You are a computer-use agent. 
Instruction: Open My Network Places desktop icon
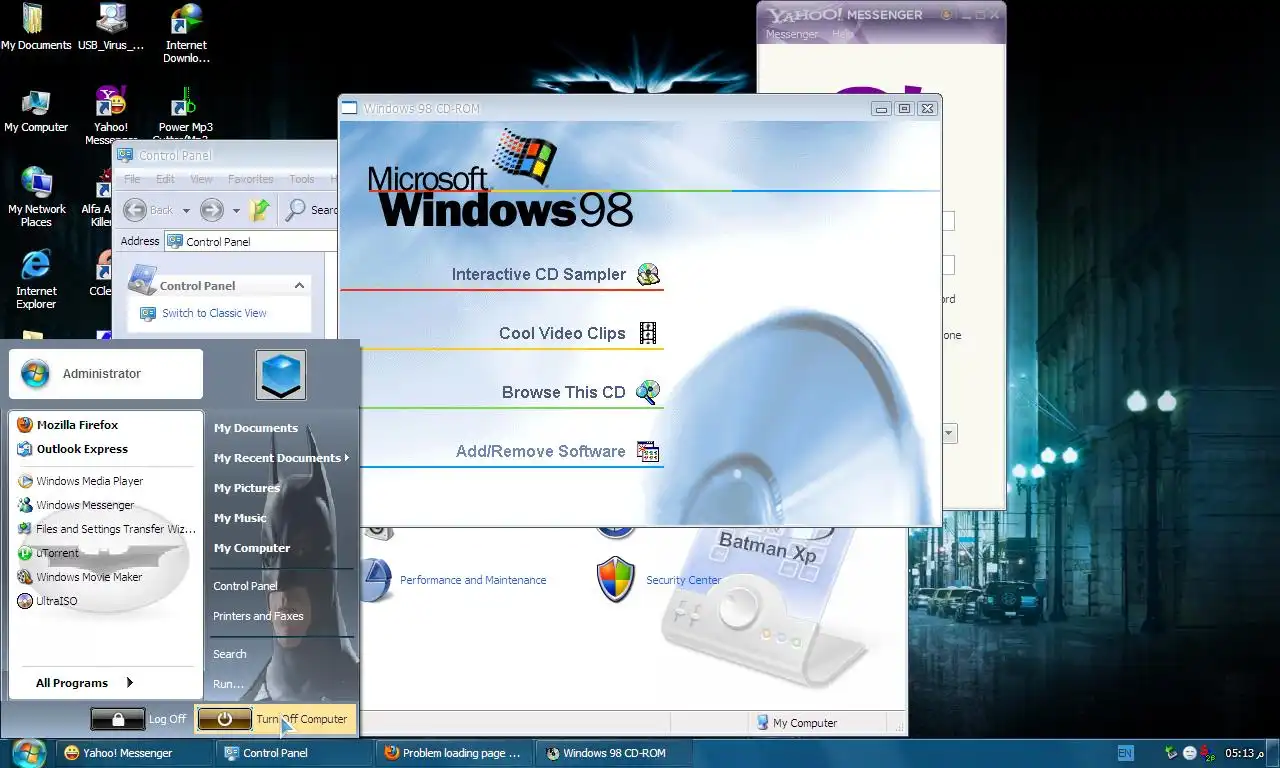pyautogui.click(x=36, y=197)
